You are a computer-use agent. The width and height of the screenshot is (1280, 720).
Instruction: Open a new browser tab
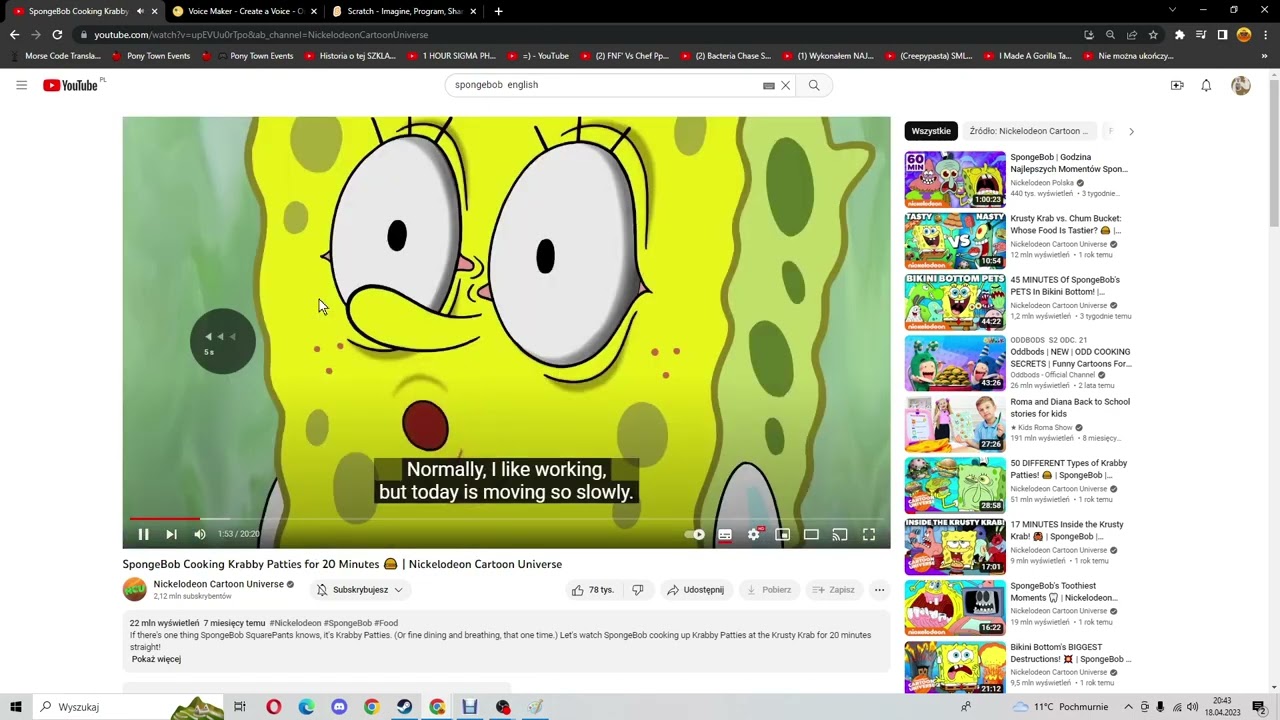[x=499, y=11]
